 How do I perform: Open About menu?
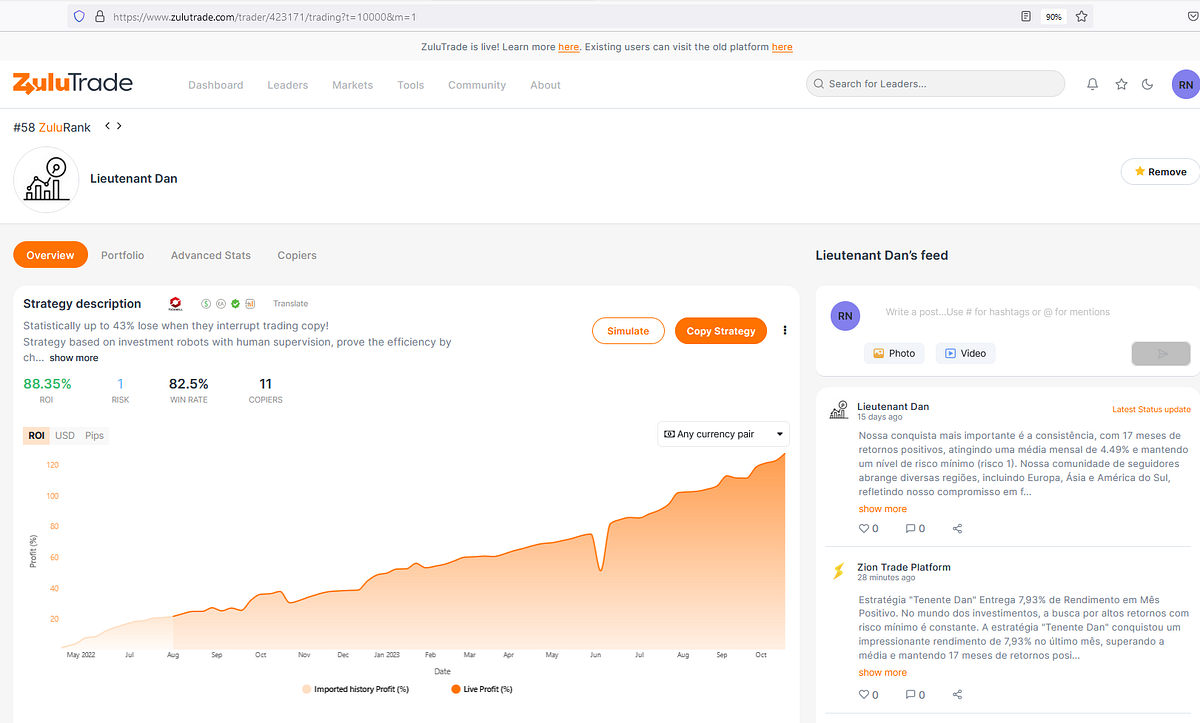[x=546, y=85]
